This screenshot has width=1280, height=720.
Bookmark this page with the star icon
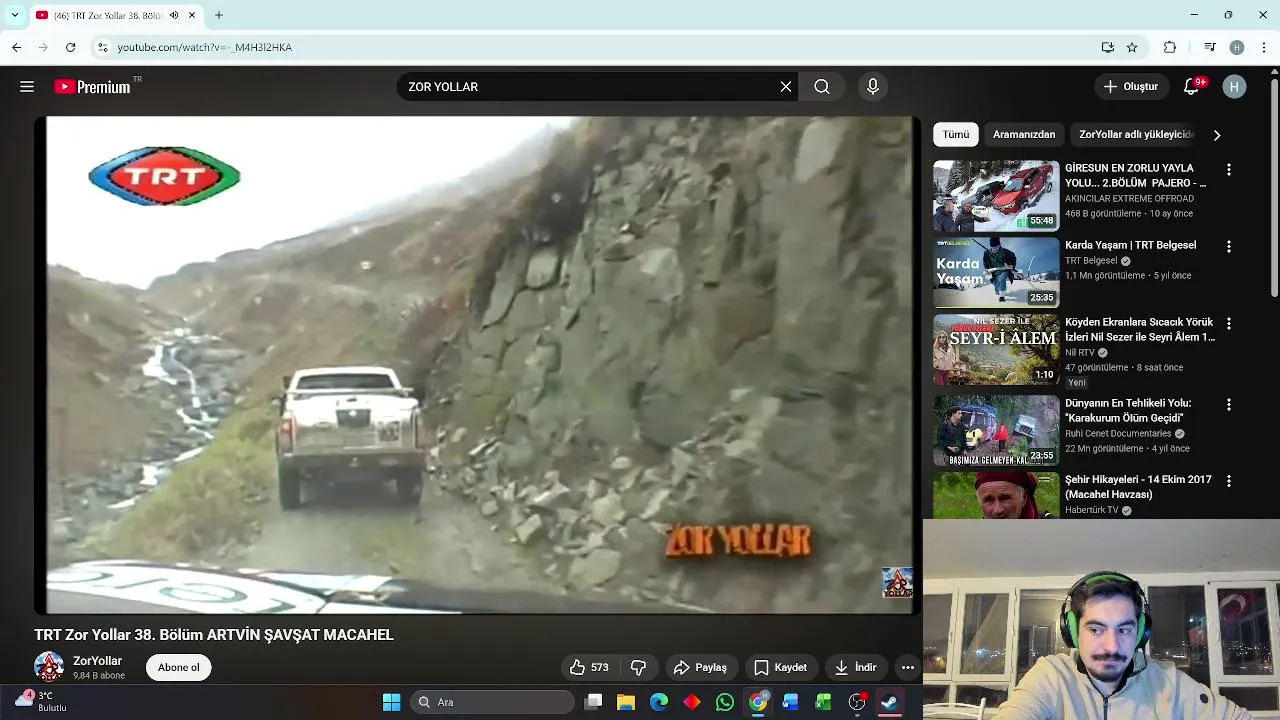[x=1132, y=47]
